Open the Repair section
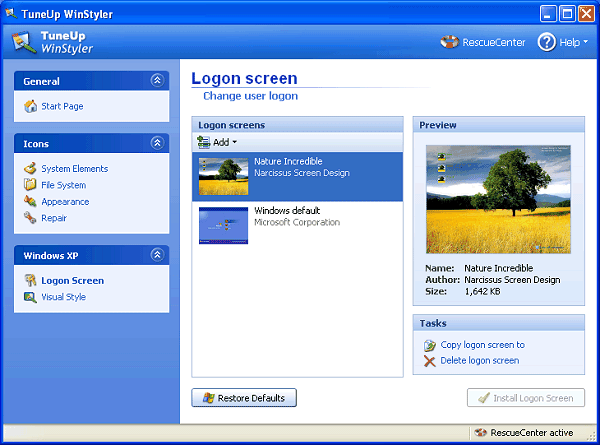Image resolution: width=600 pixels, height=445 pixels. (54, 218)
